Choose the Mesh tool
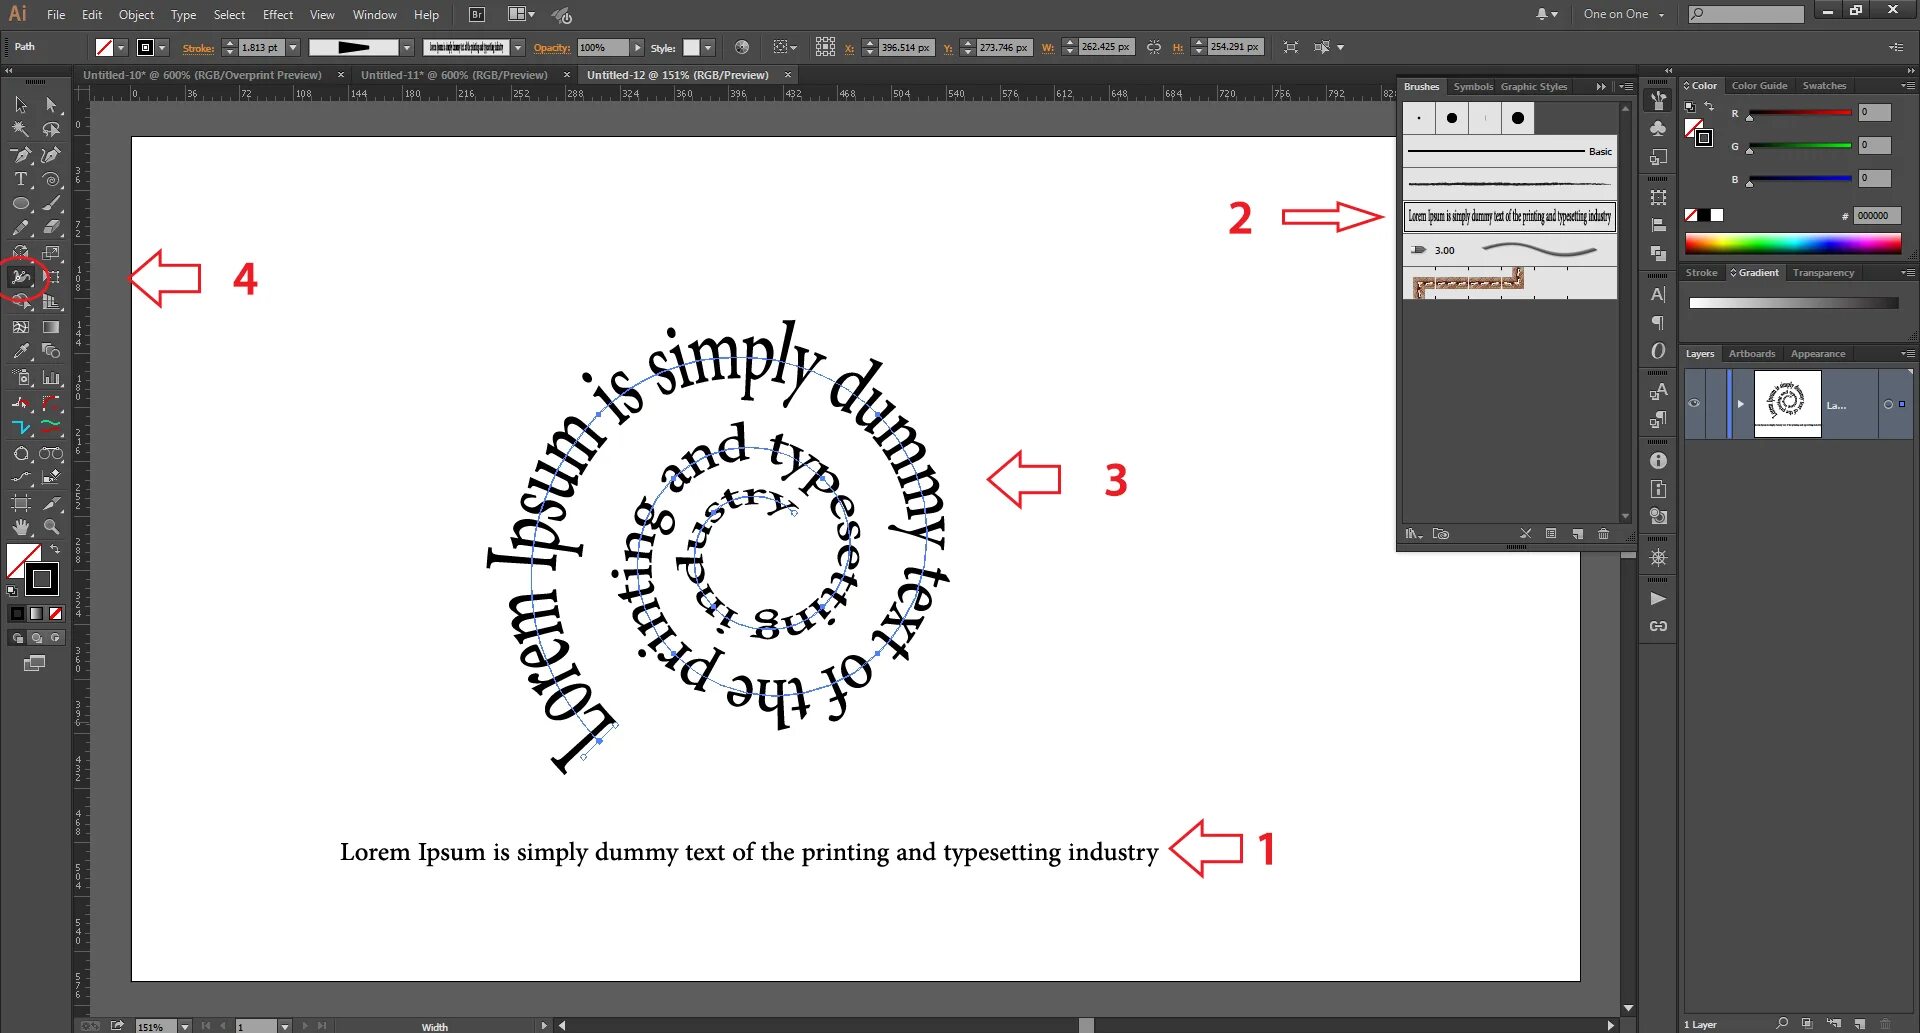 [20, 327]
